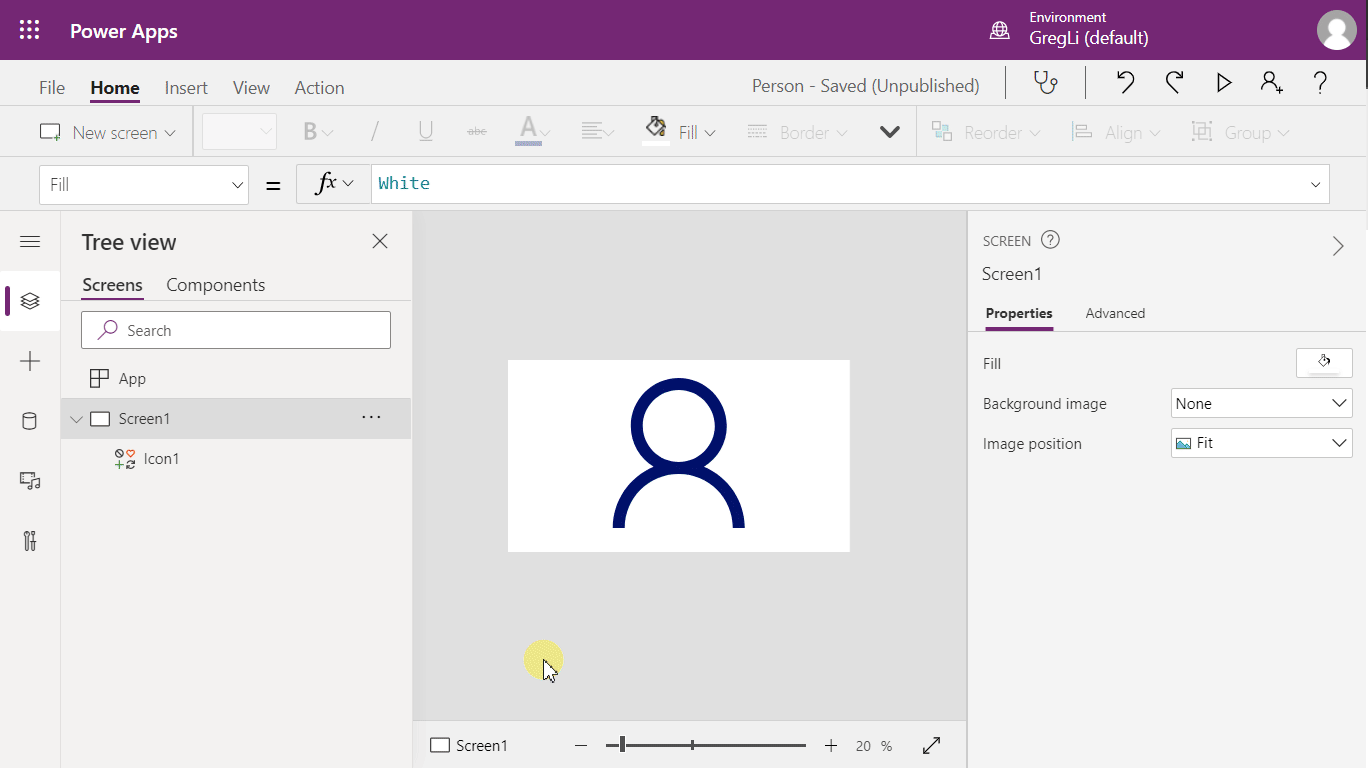This screenshot has height=768, width=1368.
Task: Open Advanced tools icon in left sidebar
Action: pos(30,541)
